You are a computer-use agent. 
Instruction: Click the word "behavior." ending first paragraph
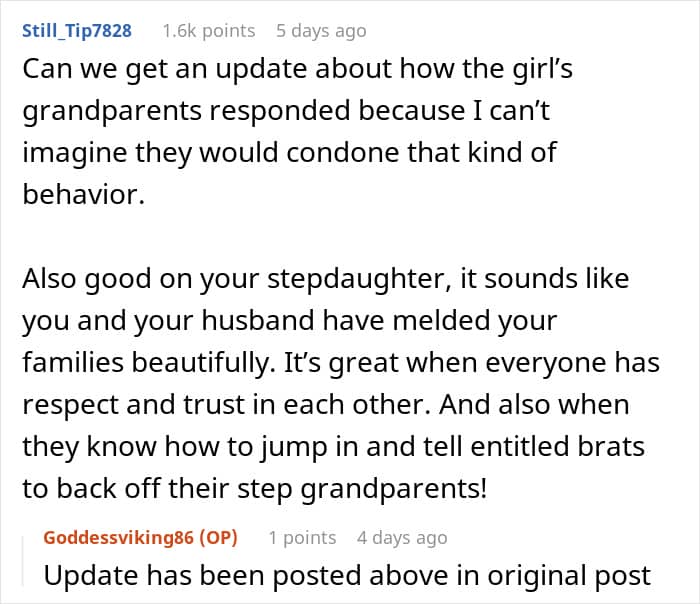point(83,195)
